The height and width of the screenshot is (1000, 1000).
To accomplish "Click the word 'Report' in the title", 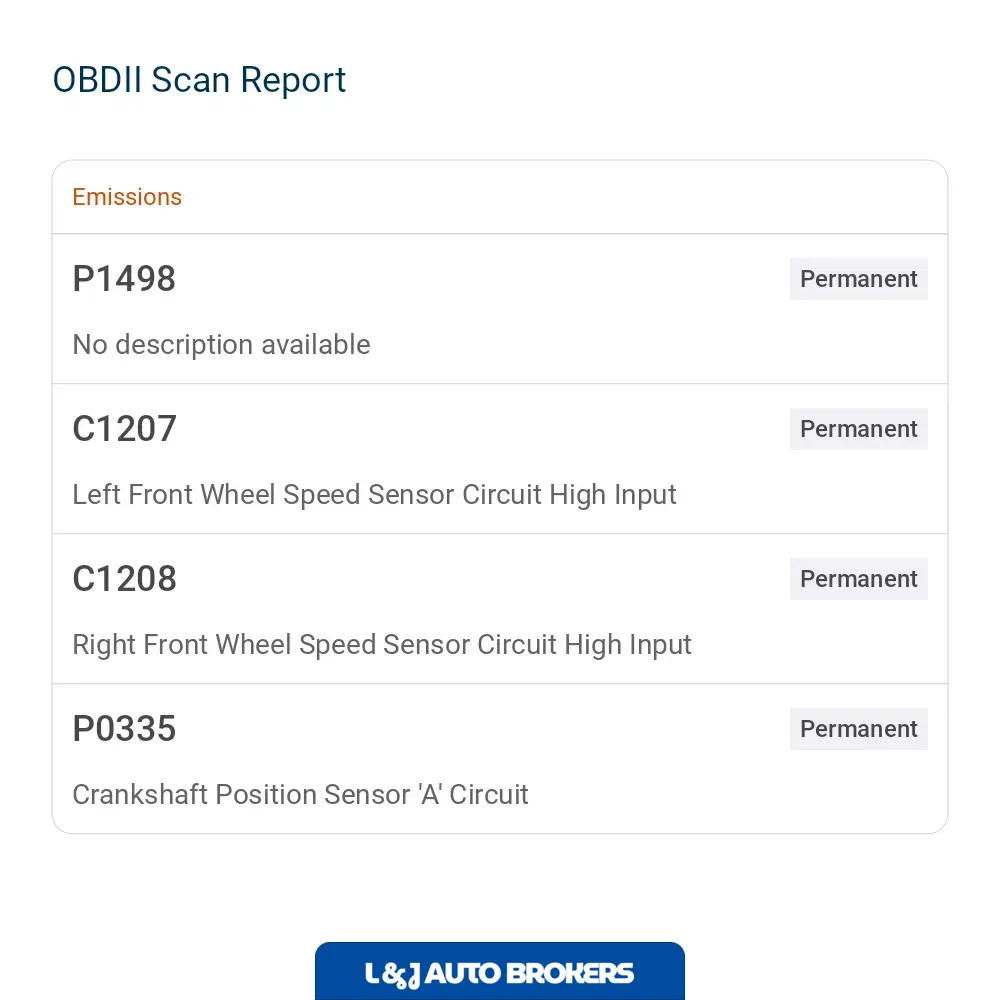I will [x=293, y=82].
